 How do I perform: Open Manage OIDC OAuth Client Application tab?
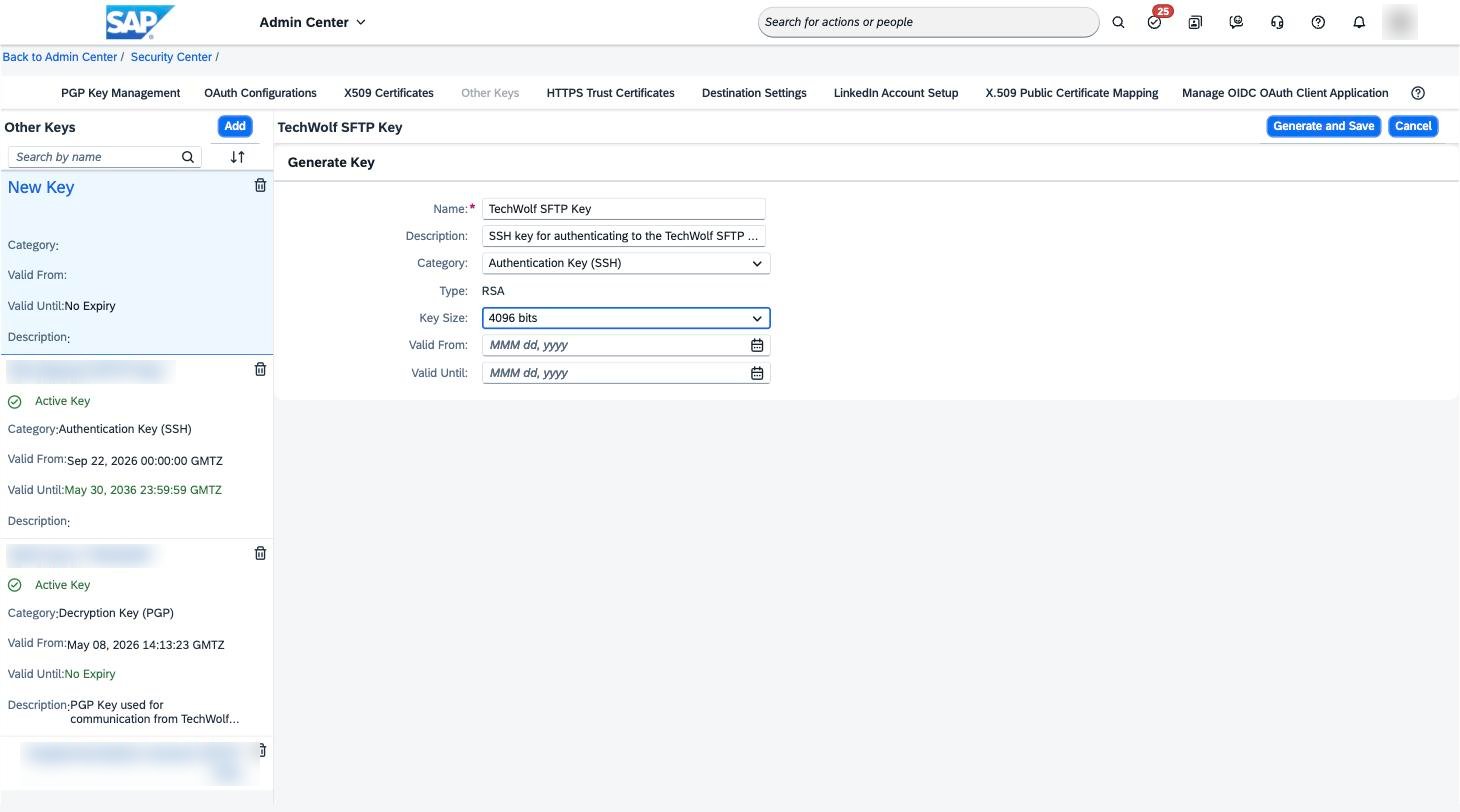(1285, 93)
